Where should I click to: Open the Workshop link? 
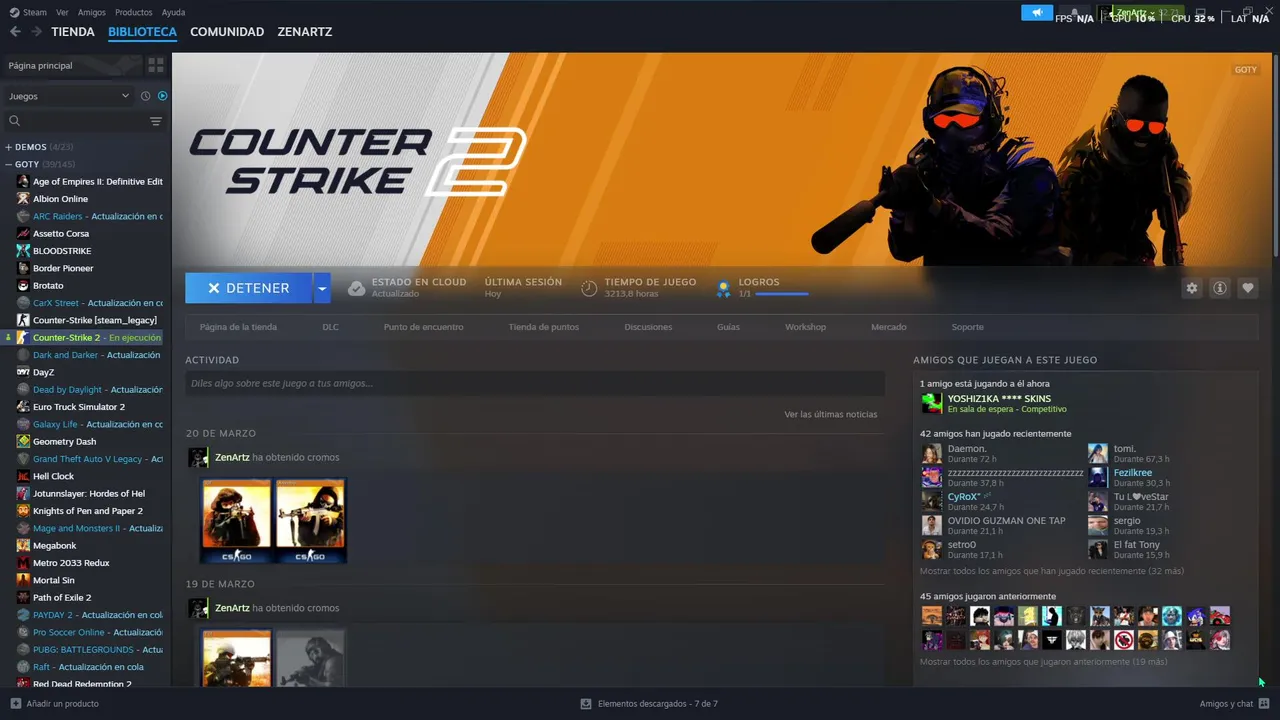tap(805, 327)
